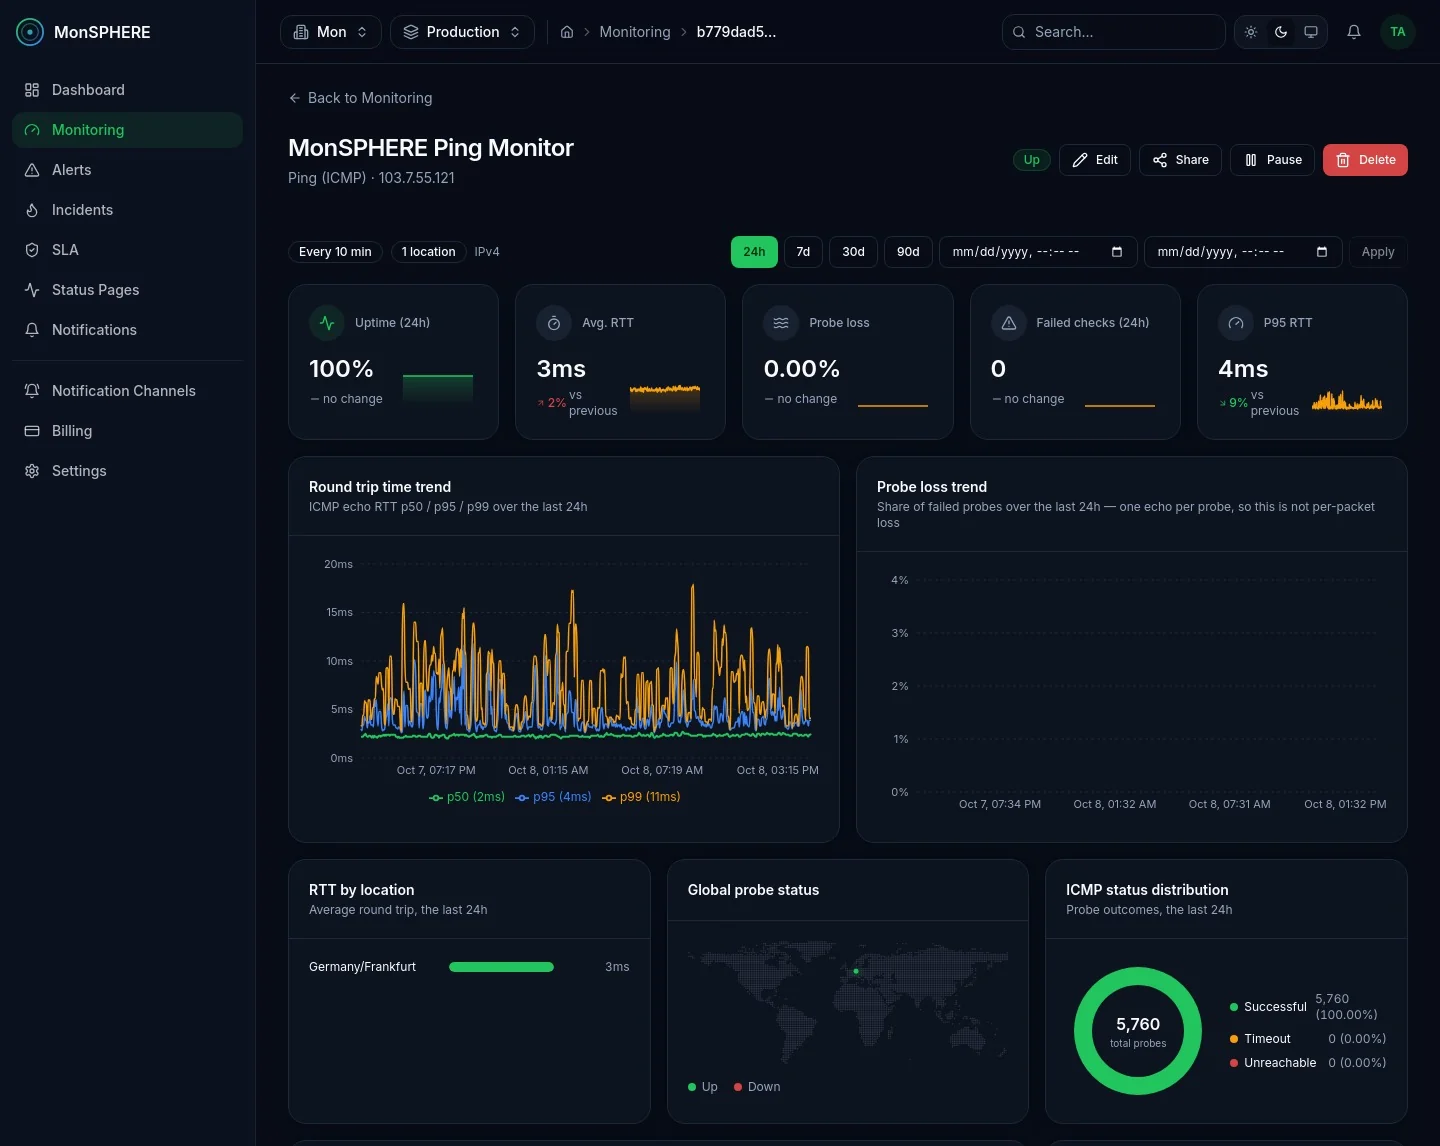Click the Germany/Frankfurt probe dot on the map
The width and height of the screenshot is (1440, 1146).
tap(856, 971)
